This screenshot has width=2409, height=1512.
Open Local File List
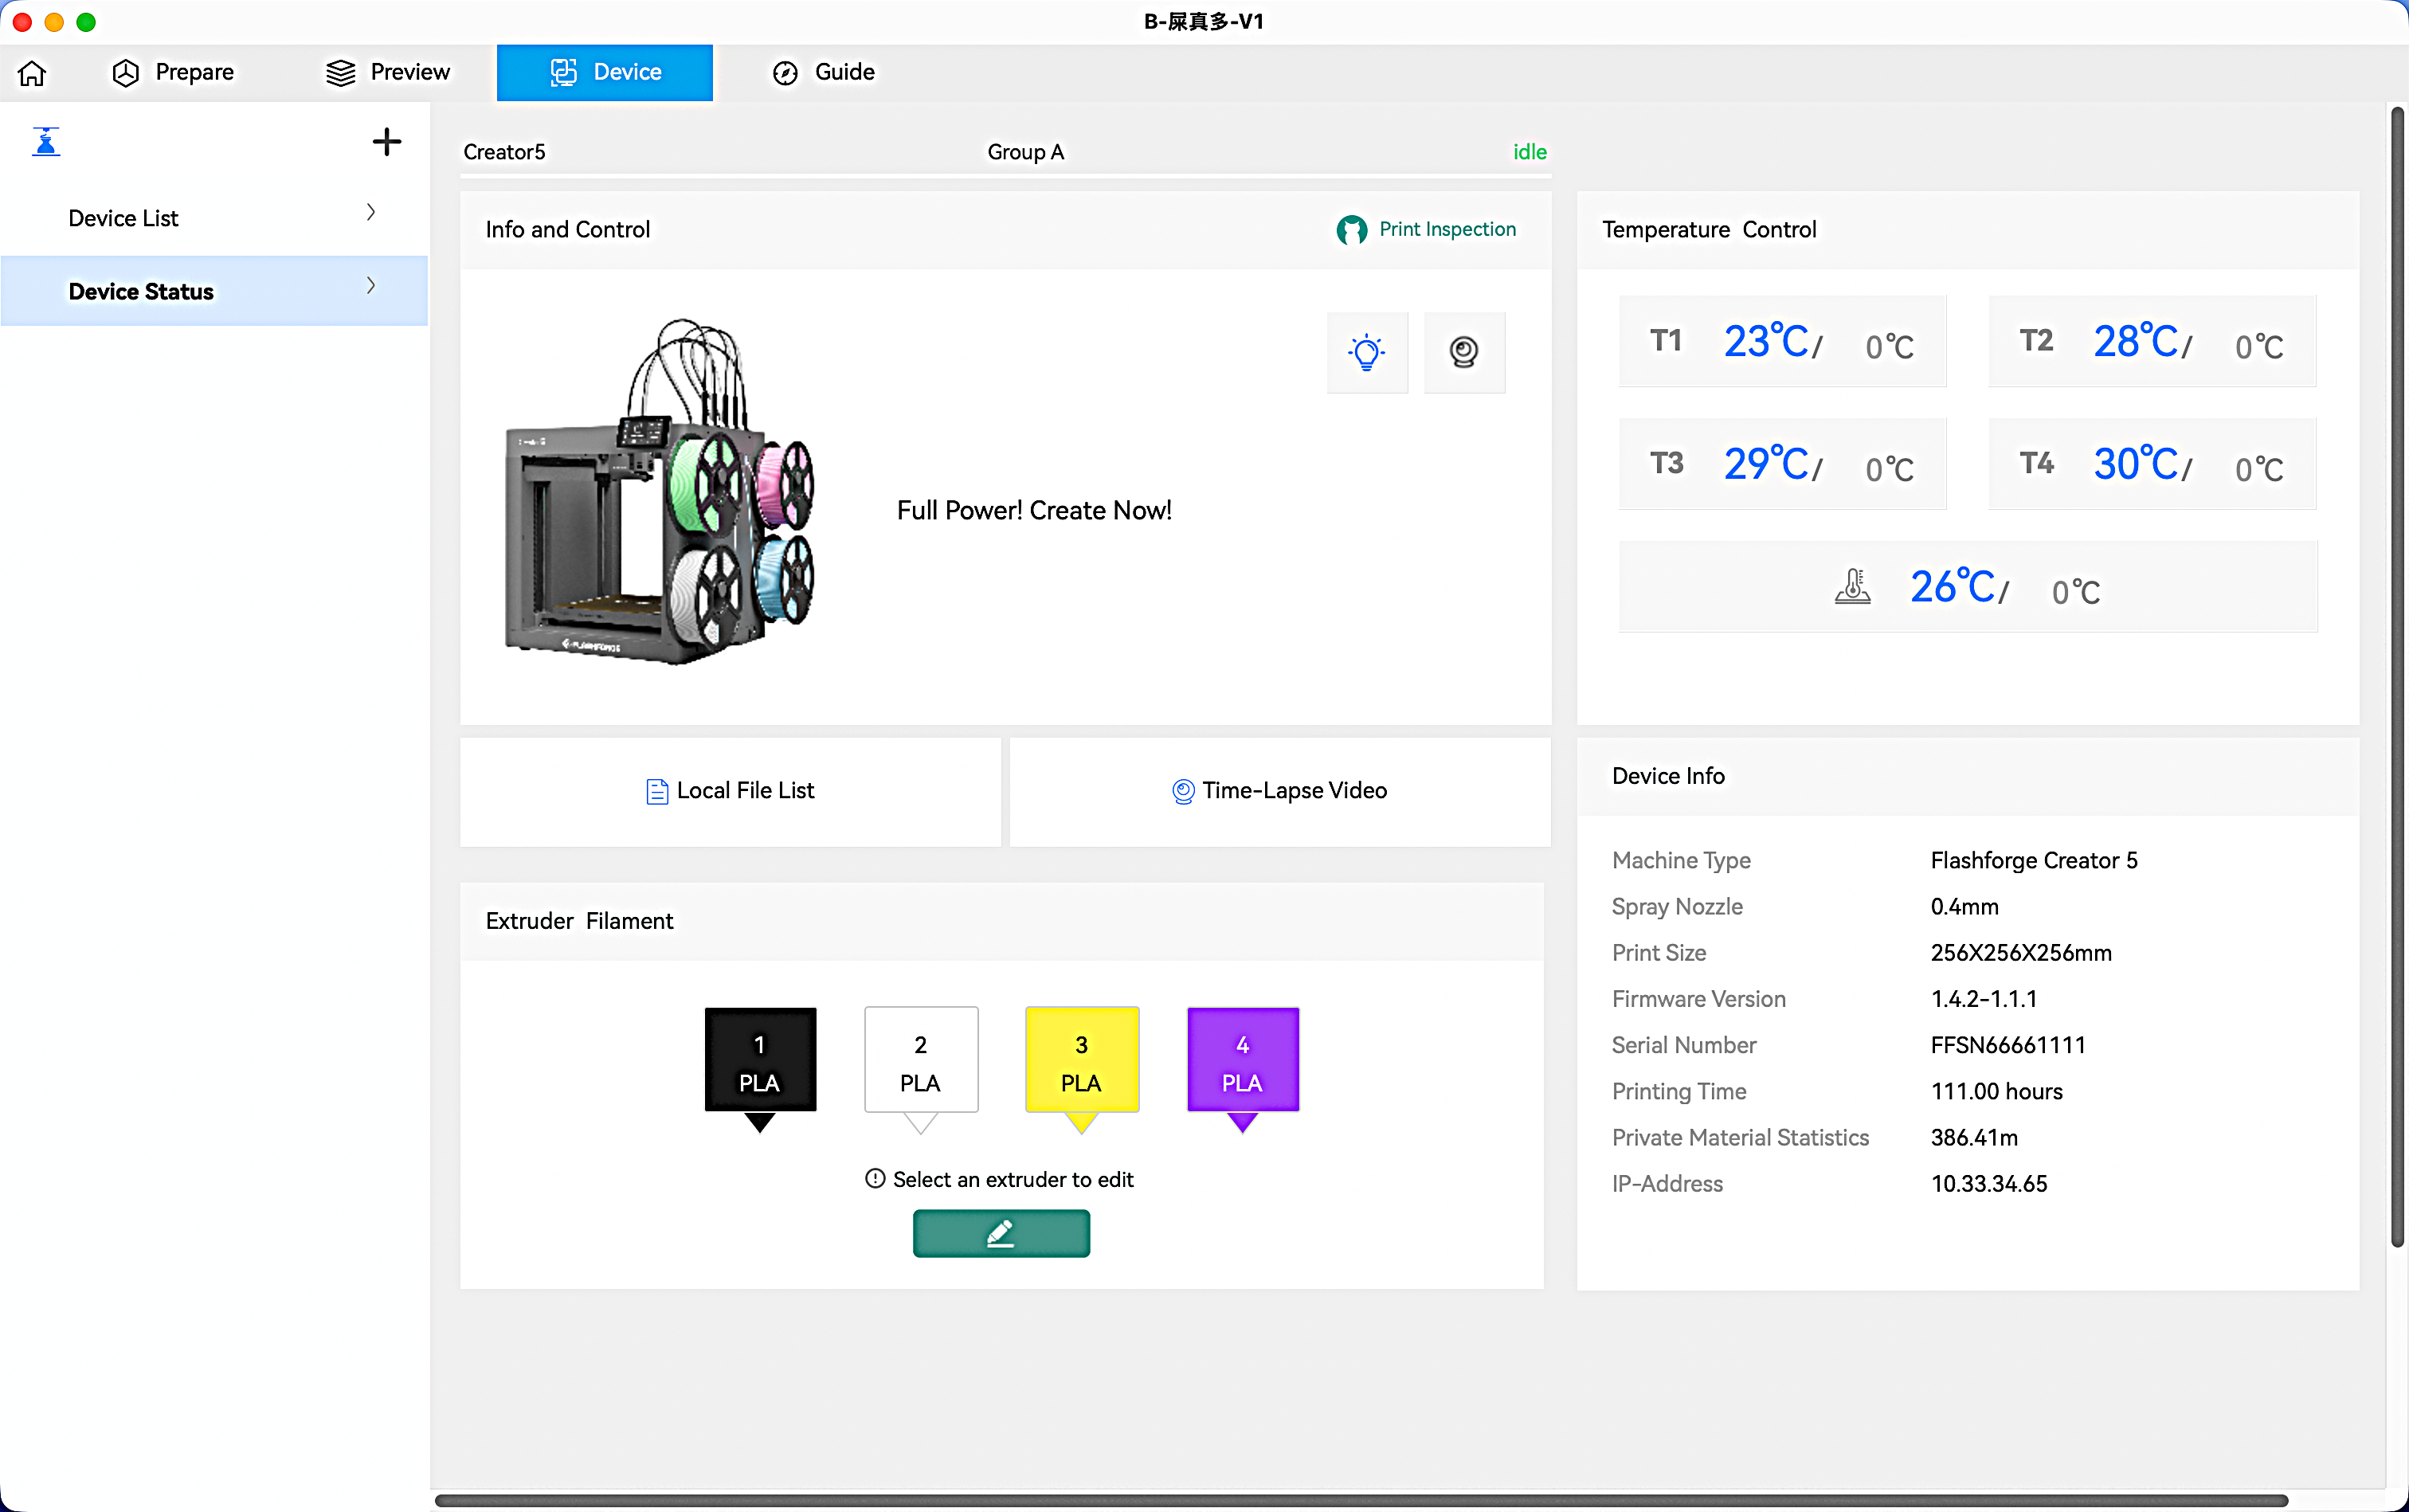click(730, 791)
